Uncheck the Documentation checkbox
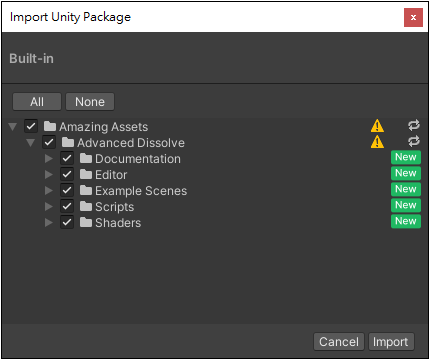The width and height of the screenshot is (430, 360). (x=67, y=158)
